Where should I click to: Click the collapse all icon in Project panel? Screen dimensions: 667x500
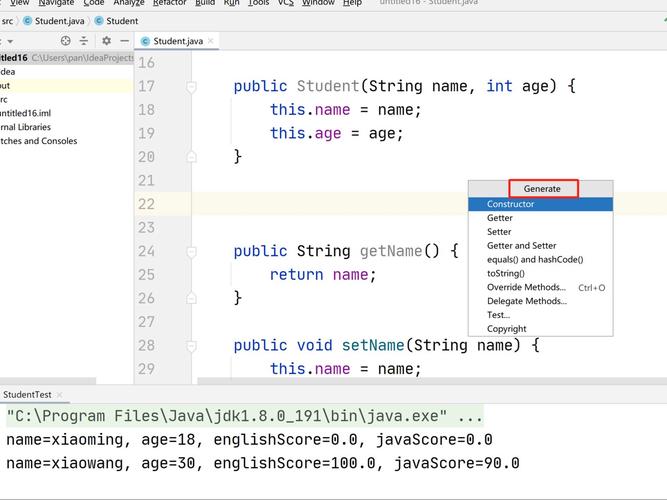pyautogui.click(x=85, y=41)
